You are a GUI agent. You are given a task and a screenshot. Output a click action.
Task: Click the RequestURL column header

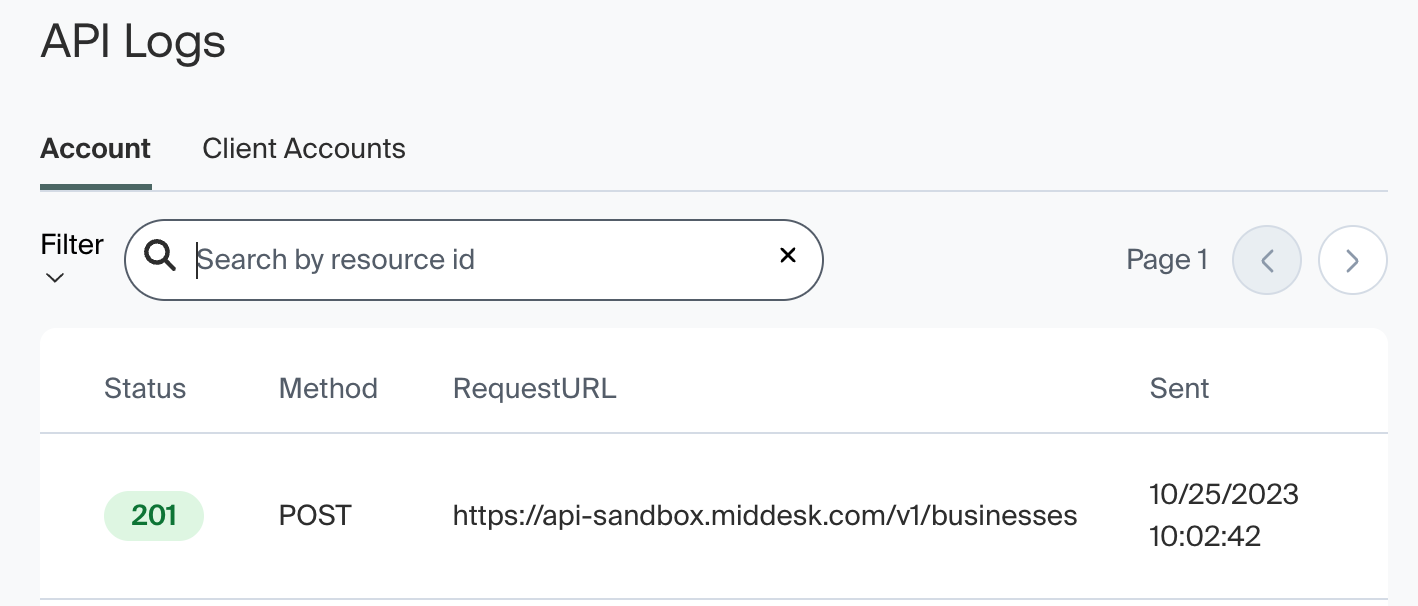pos(534,388)
